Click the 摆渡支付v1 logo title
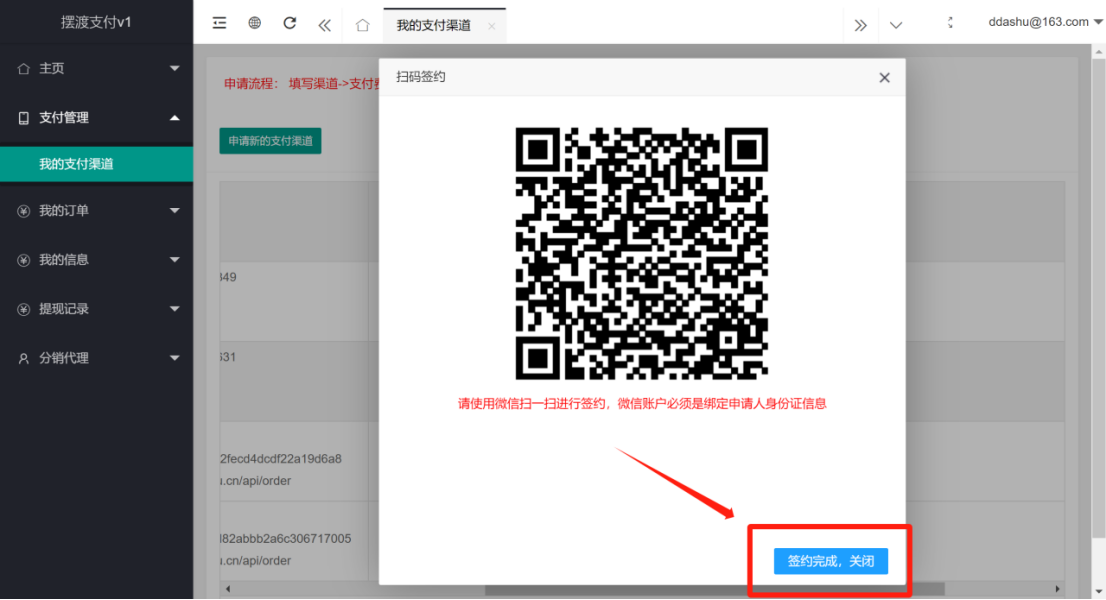This screenshot has height=600, width=1106. (x=96, y=22)
